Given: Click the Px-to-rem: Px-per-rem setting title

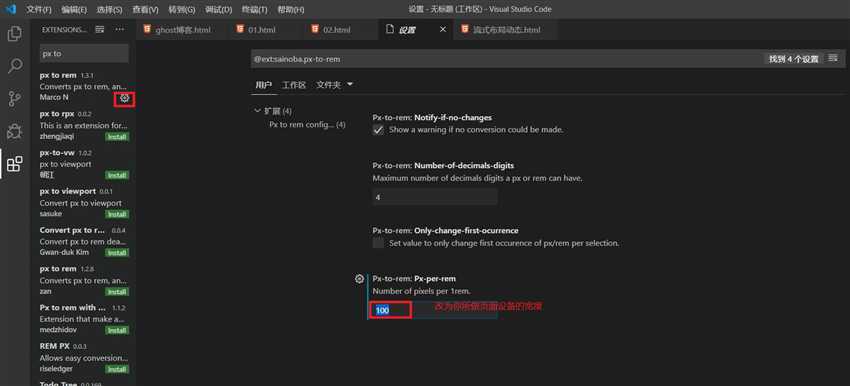Looking at the screenshot, I should tap(414, 279).
